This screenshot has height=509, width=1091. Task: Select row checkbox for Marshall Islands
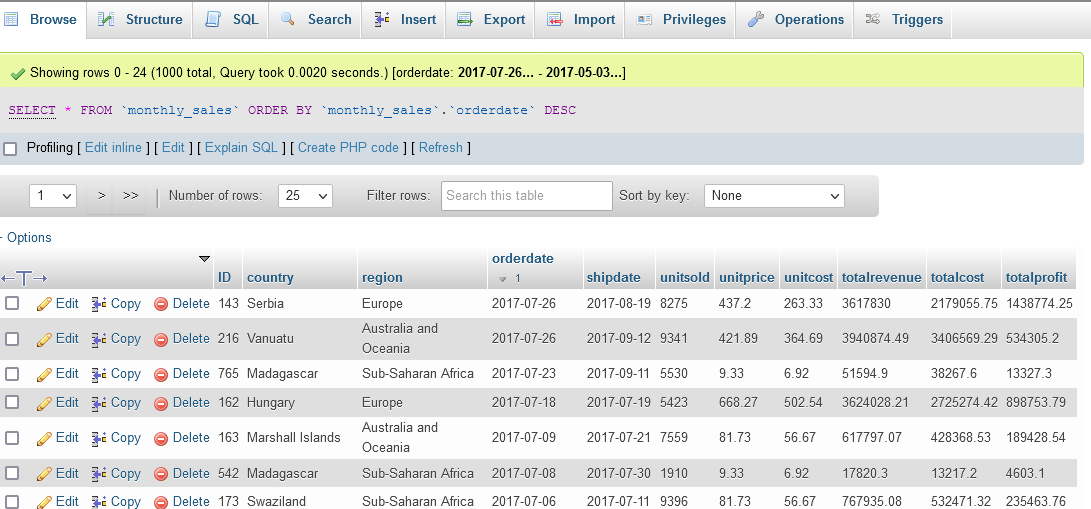tap(12, 438)
